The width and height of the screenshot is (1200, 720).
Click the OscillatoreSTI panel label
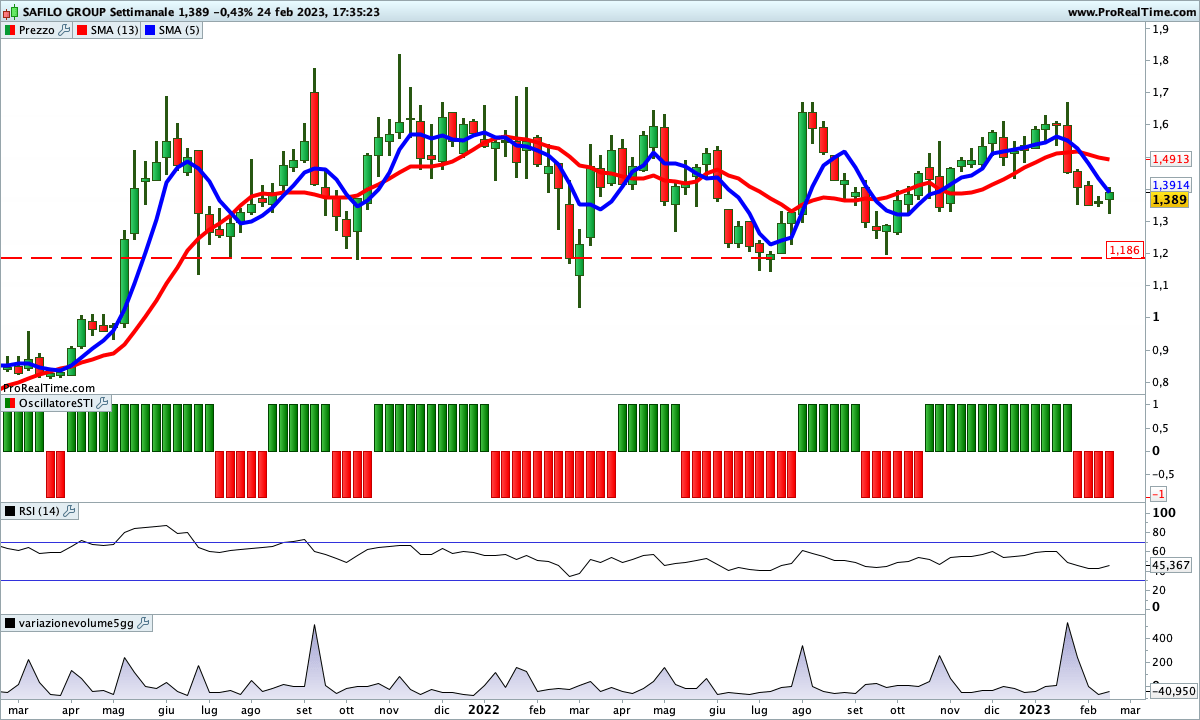[x=56, y=403]
